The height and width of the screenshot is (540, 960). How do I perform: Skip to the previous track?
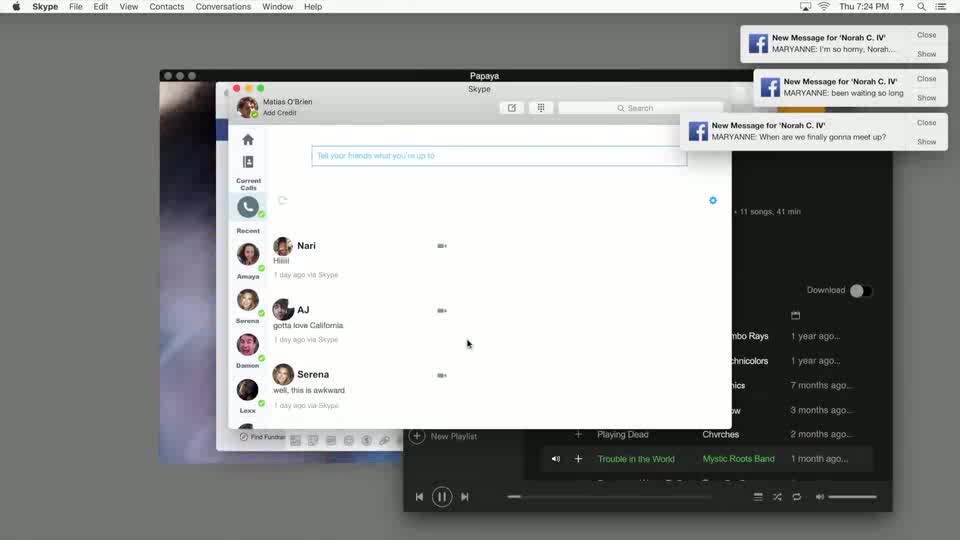pos(419,497)
